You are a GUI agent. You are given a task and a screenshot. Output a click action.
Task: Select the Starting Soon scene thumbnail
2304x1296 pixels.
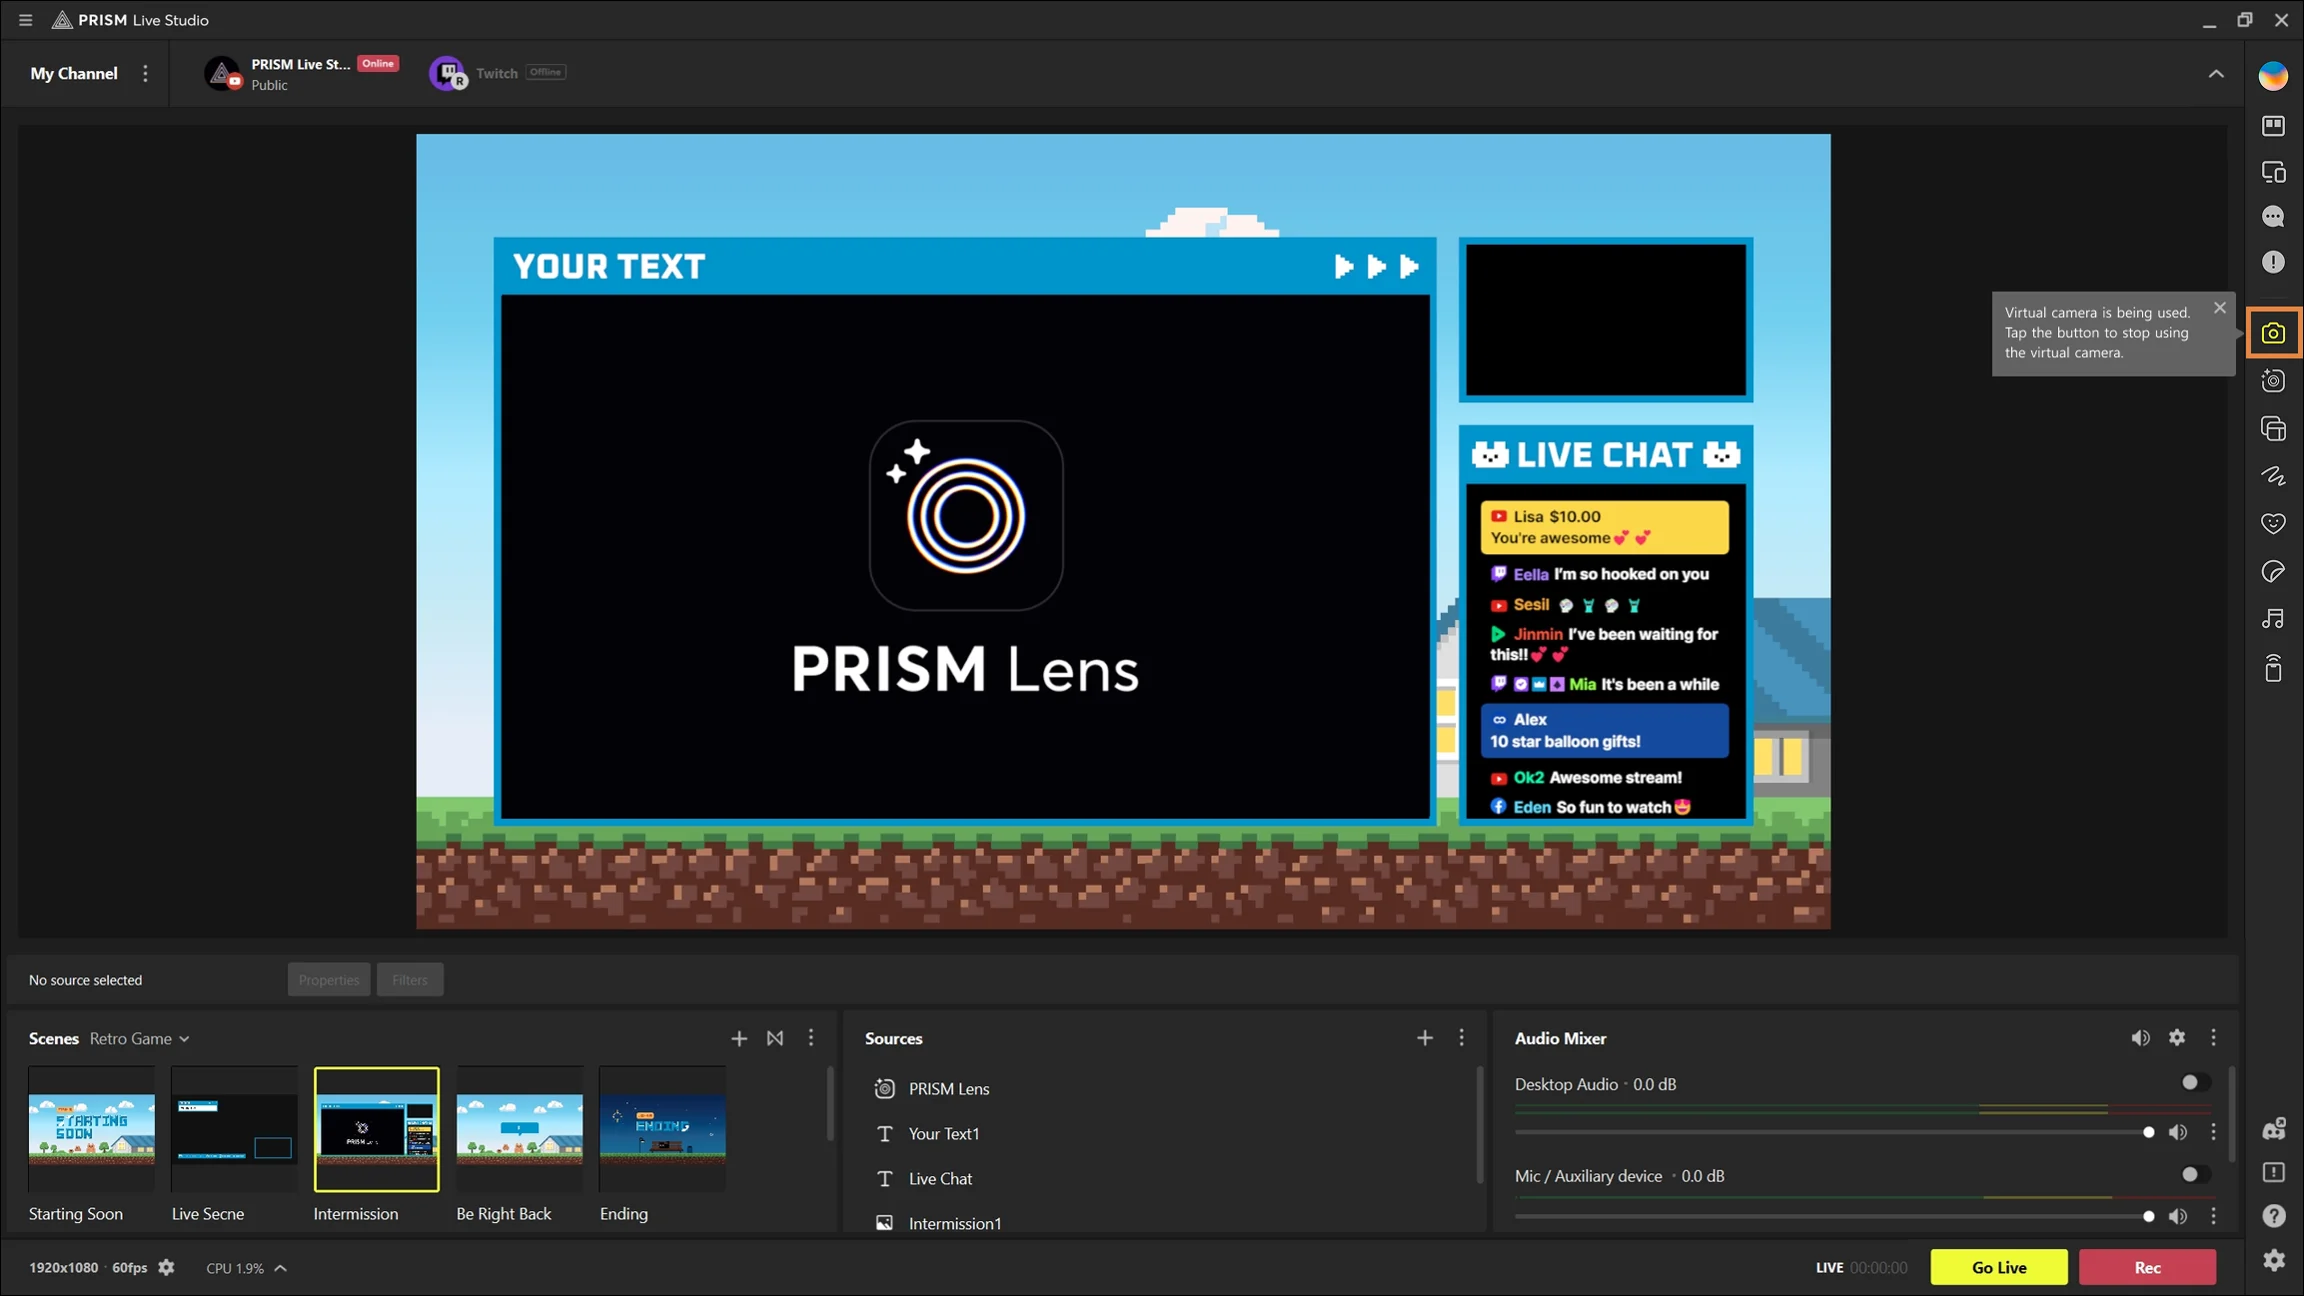(91, 1129)
